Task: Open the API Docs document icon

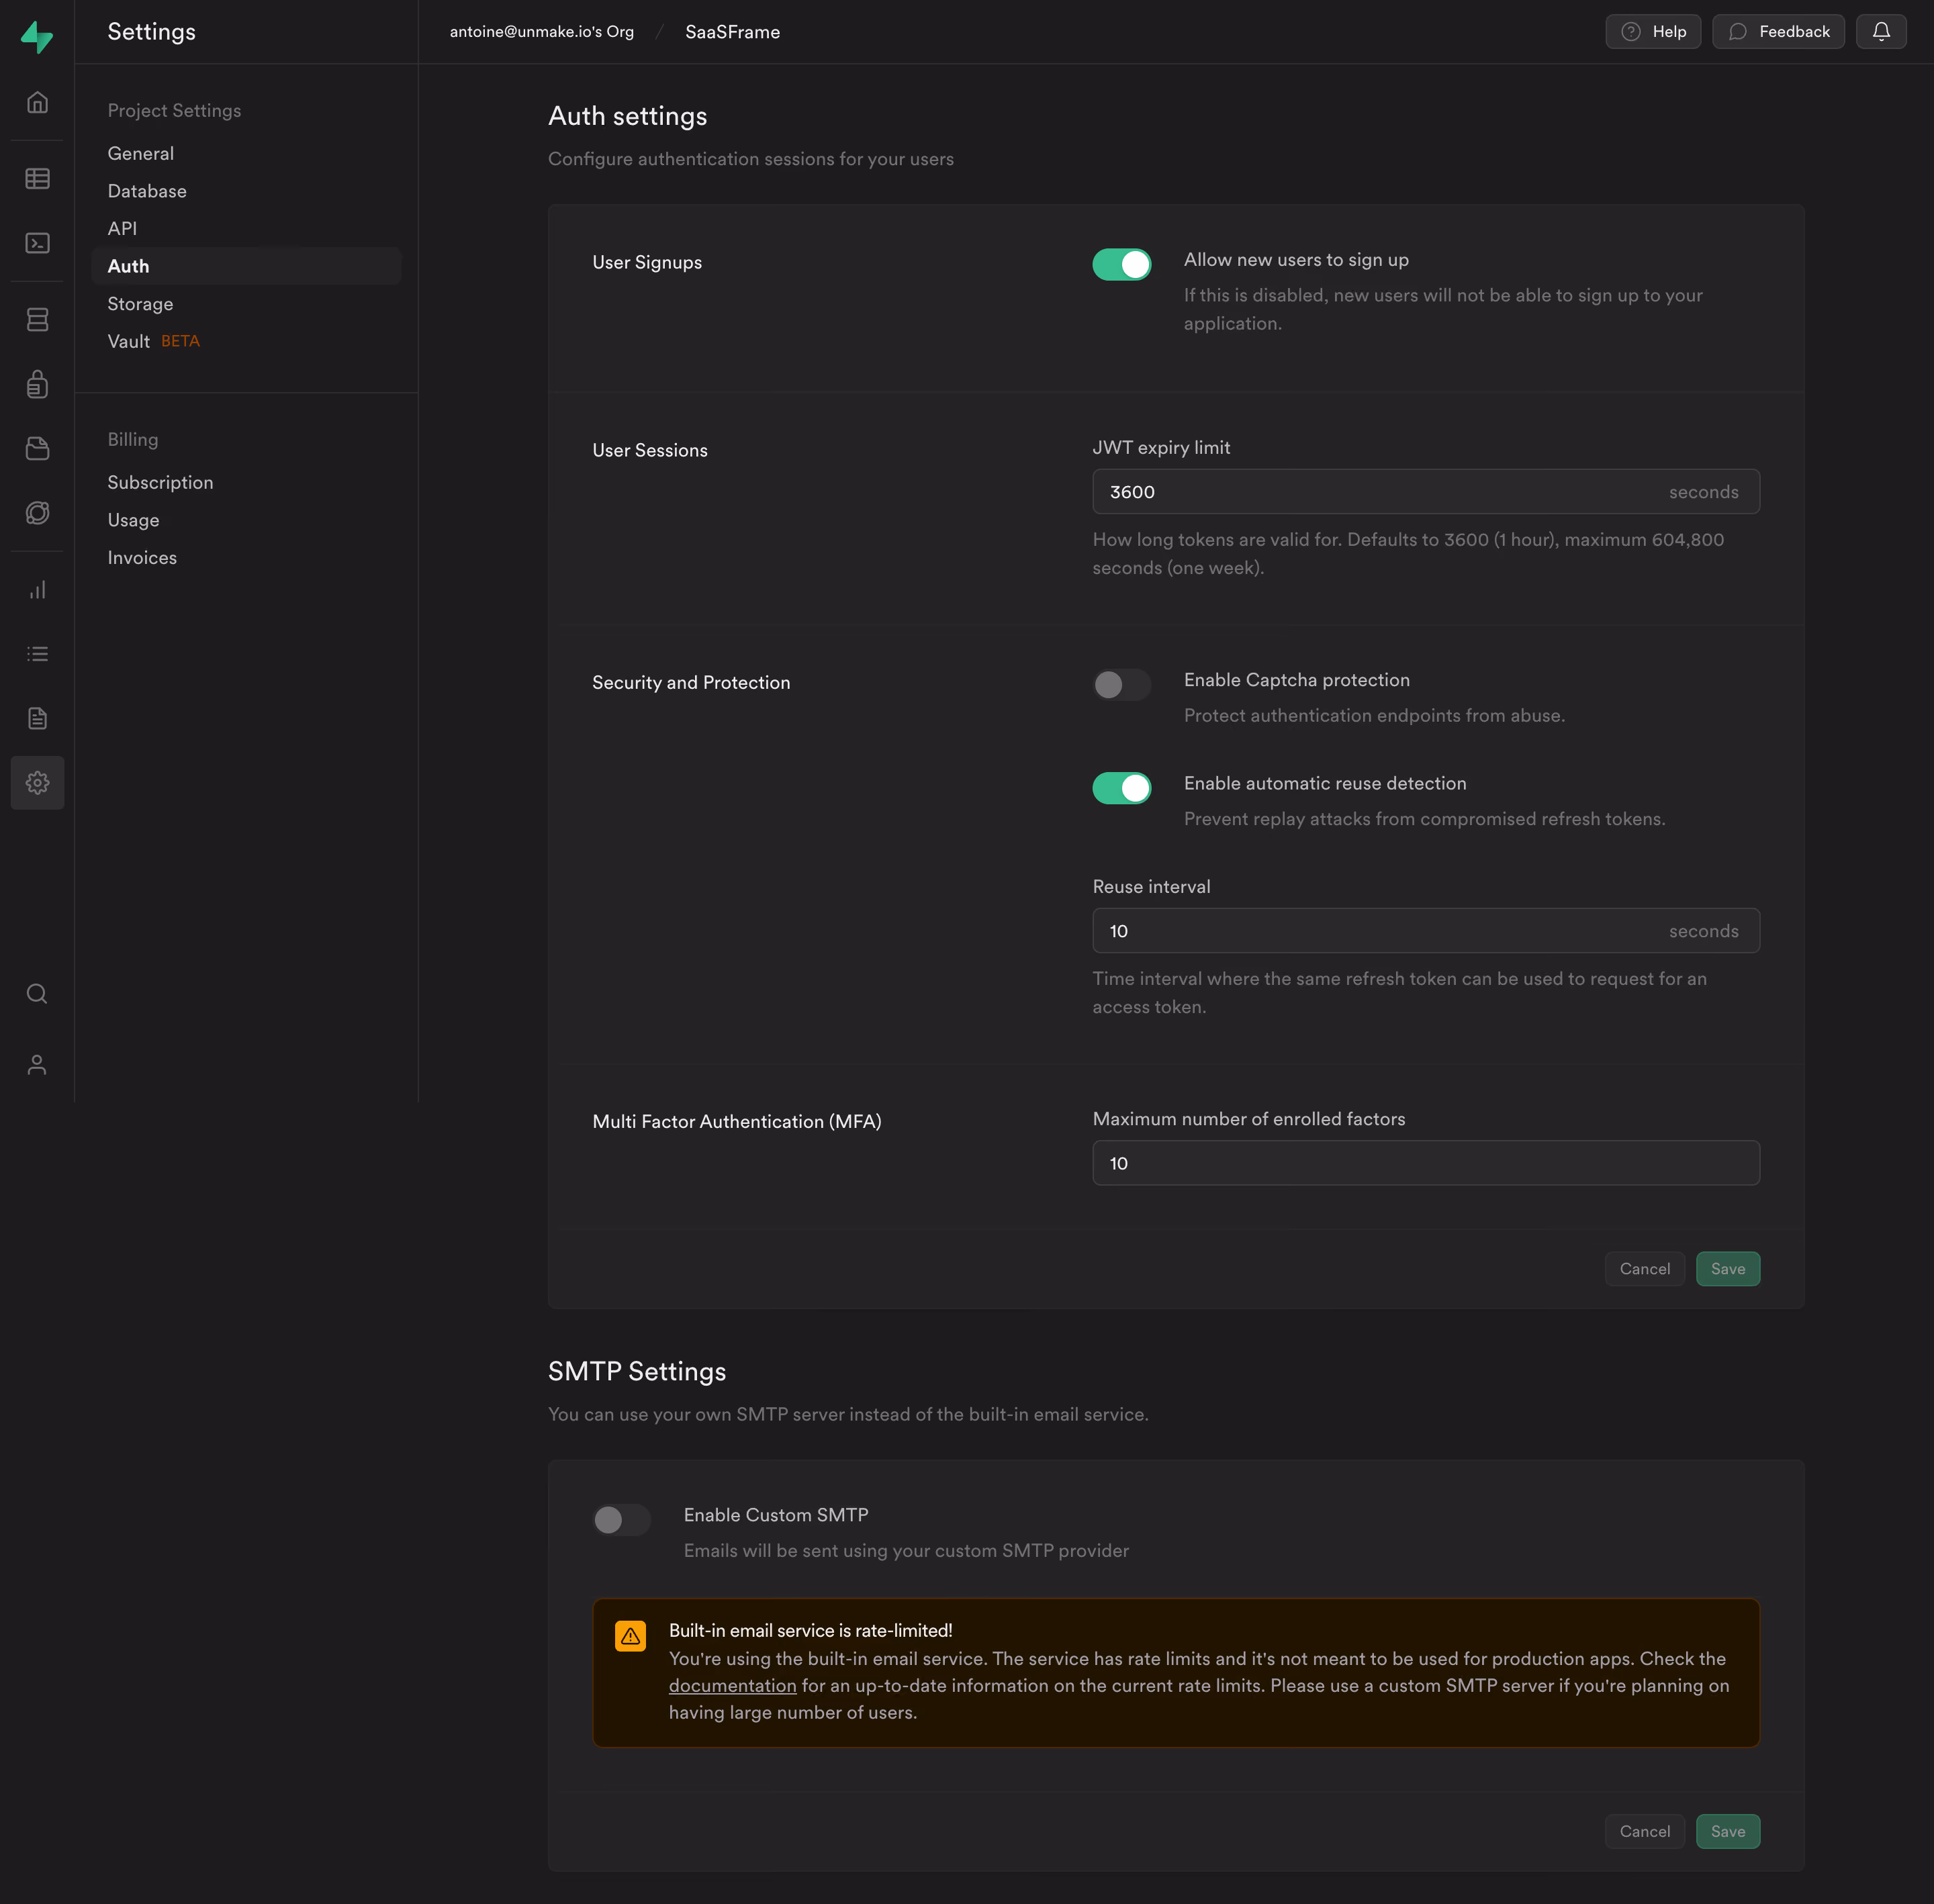Action: [x=37, y=718]
